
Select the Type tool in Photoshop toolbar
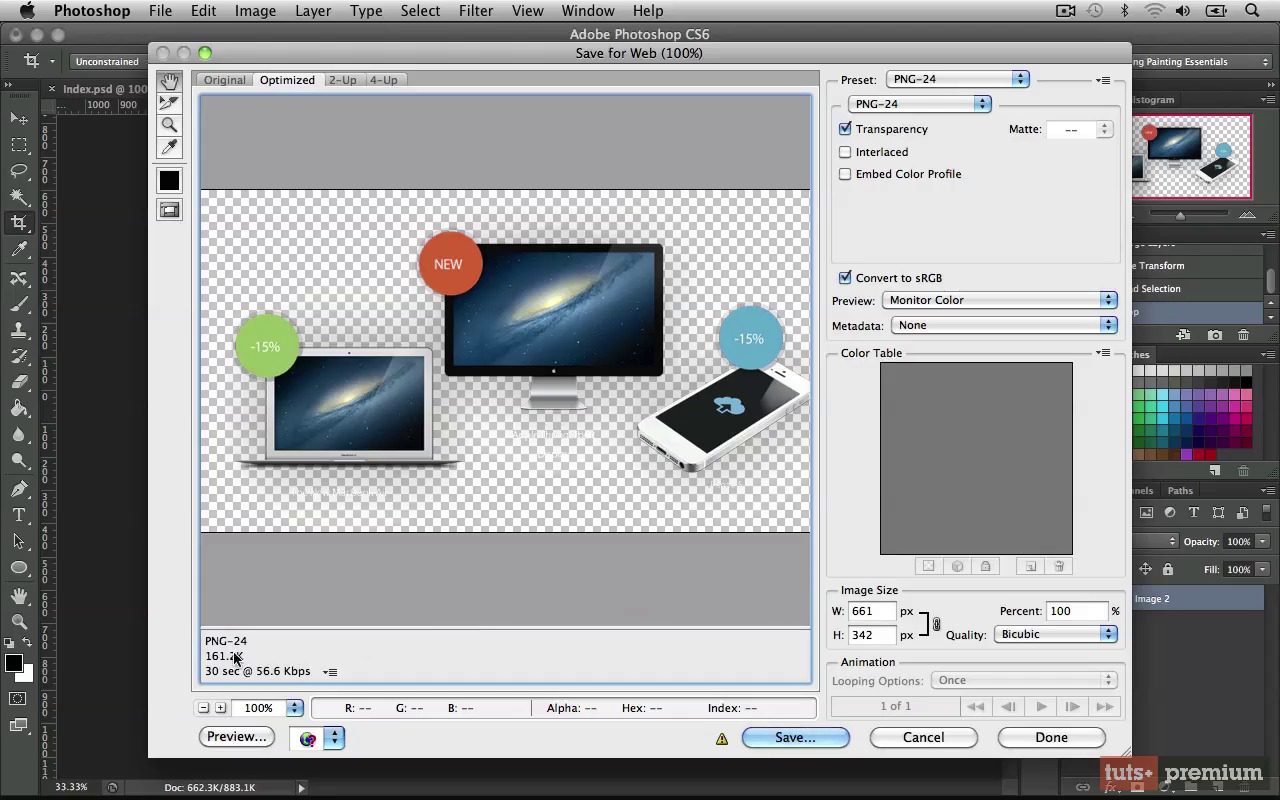(x=19, y=515)
